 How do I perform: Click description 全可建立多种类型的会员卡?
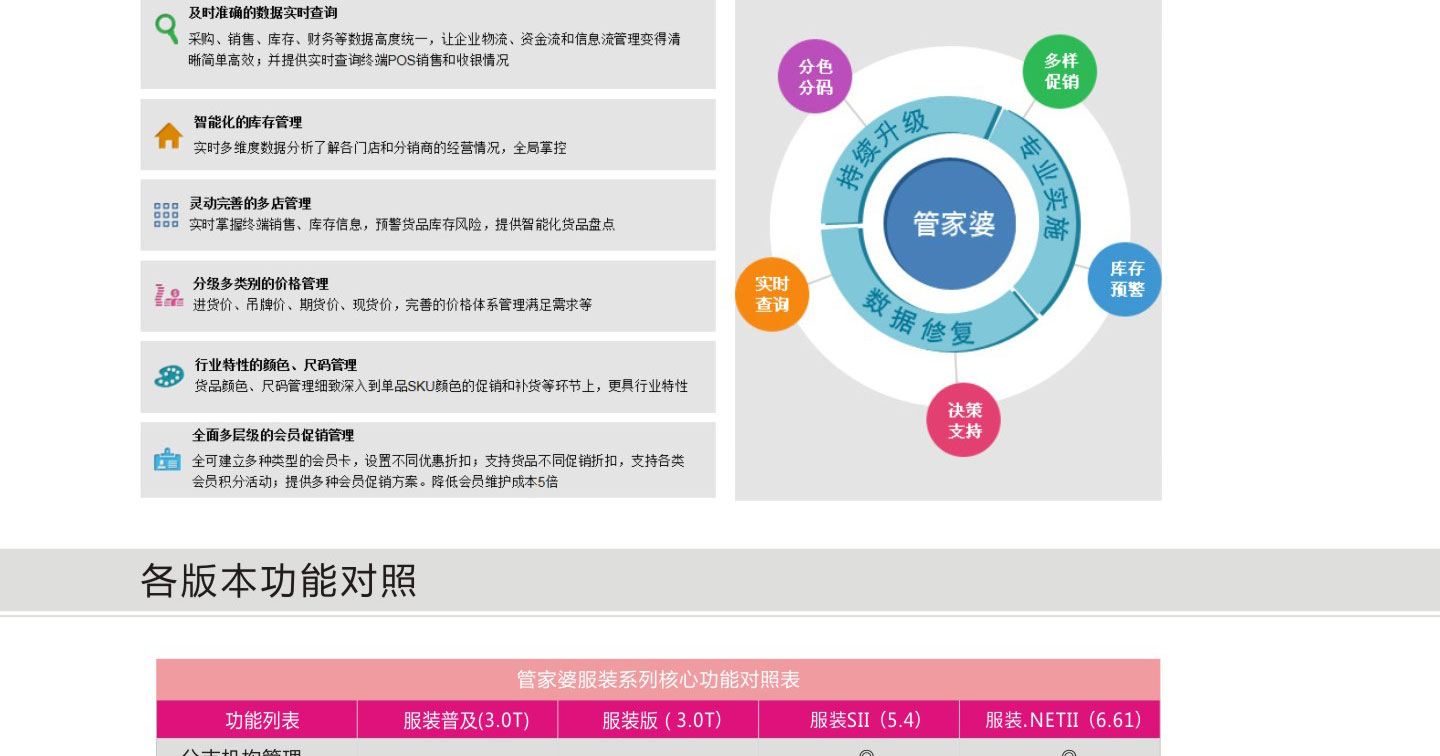click(438, 471)
